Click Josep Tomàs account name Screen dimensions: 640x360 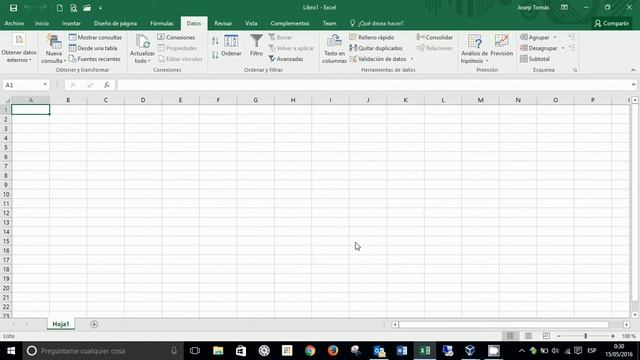tap(533, 8)
